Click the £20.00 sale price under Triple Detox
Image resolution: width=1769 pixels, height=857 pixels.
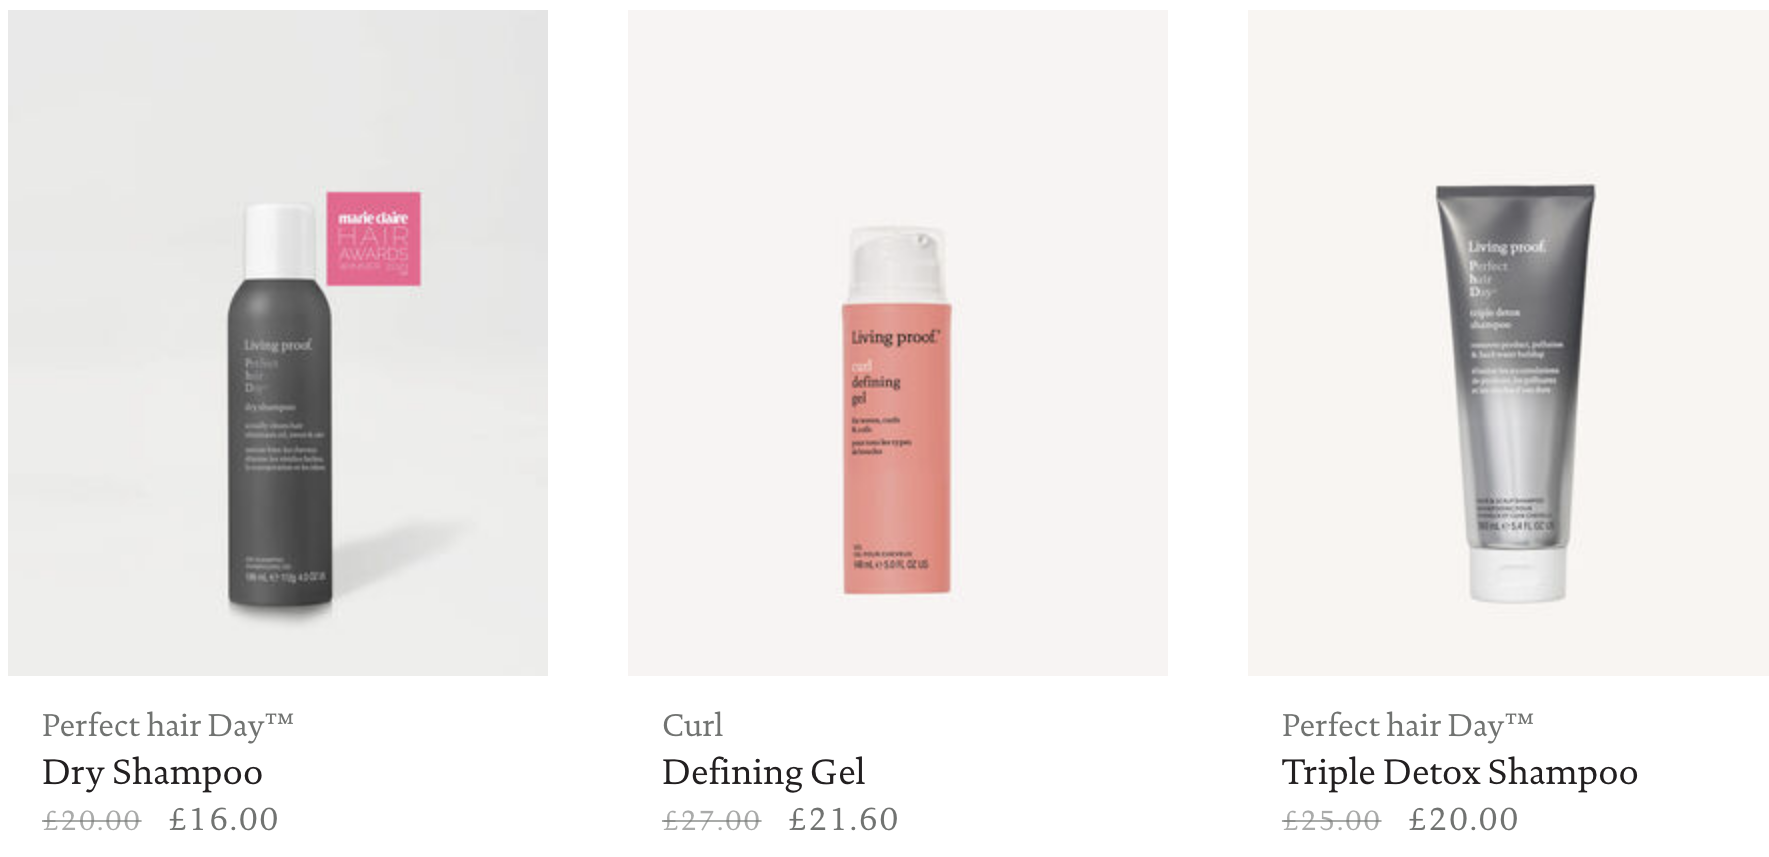1464,820
